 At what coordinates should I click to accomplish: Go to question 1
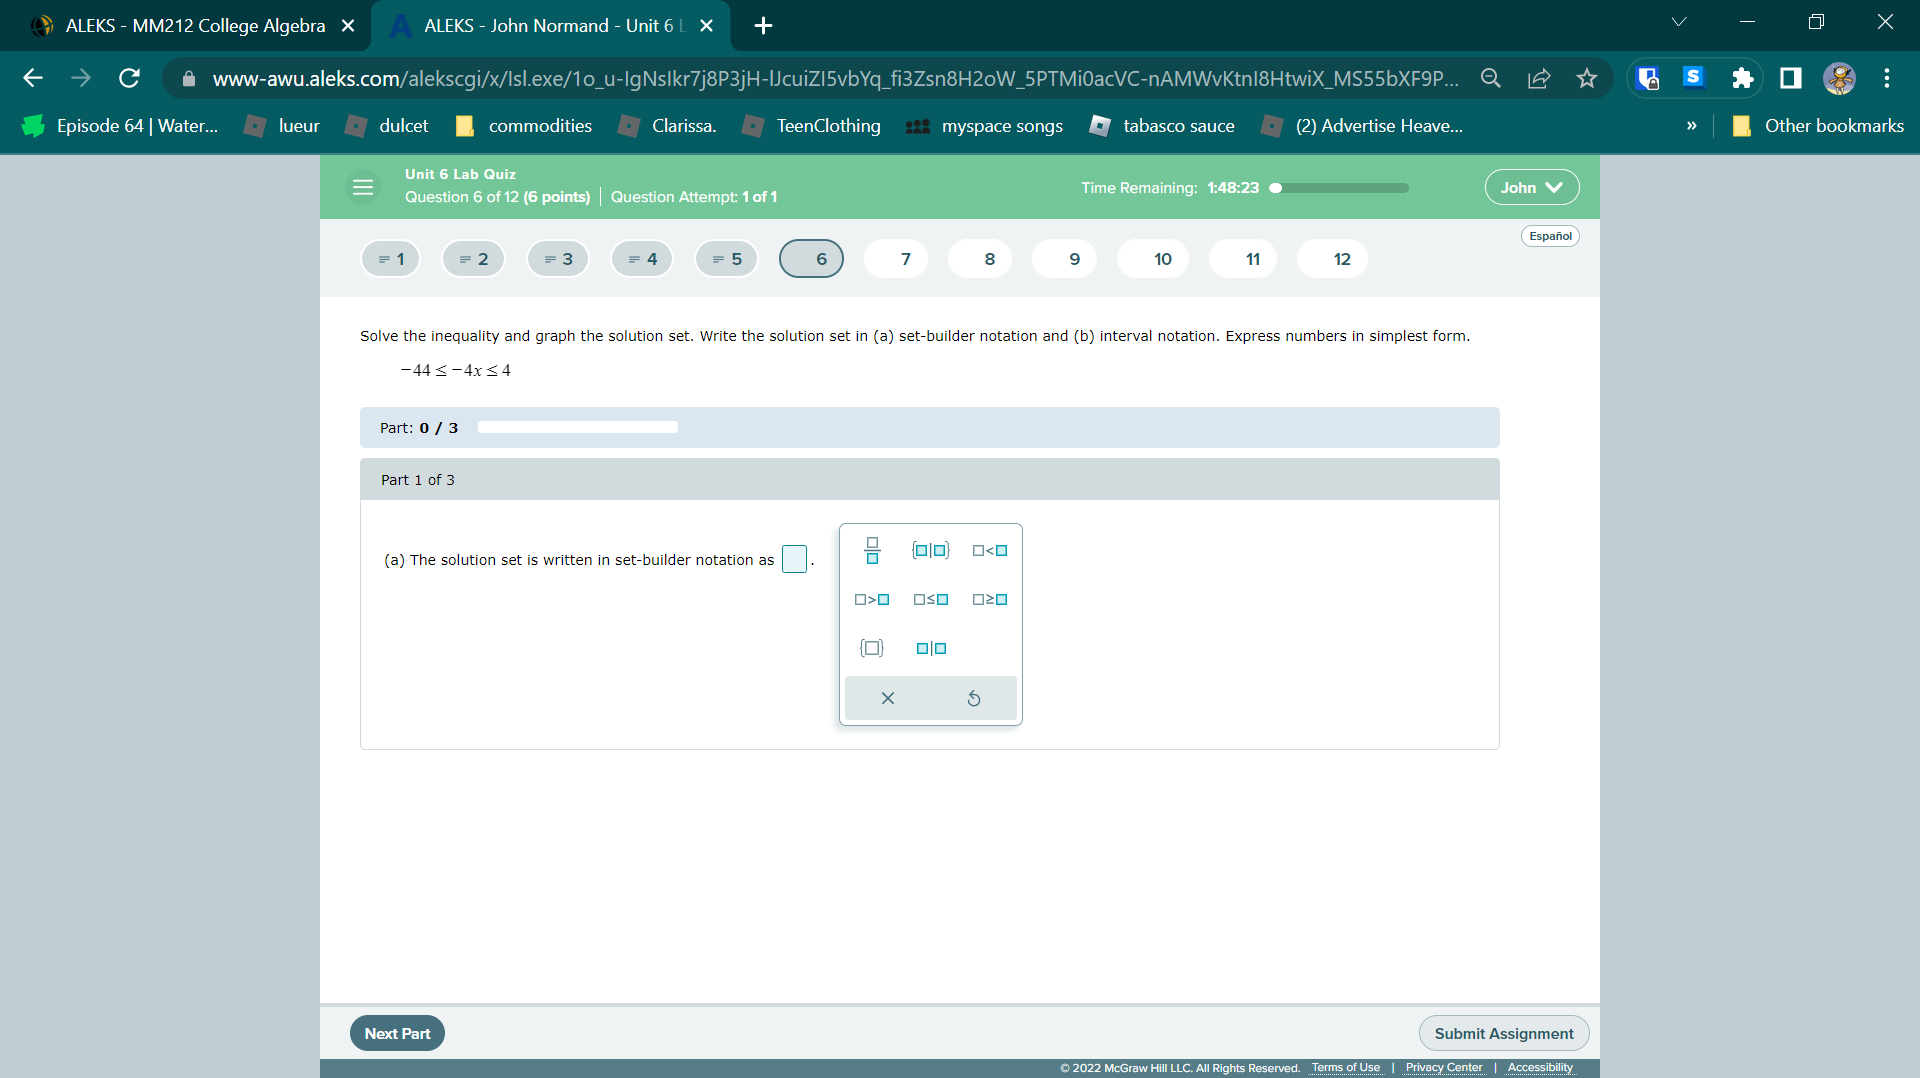[x=390, y=259]
